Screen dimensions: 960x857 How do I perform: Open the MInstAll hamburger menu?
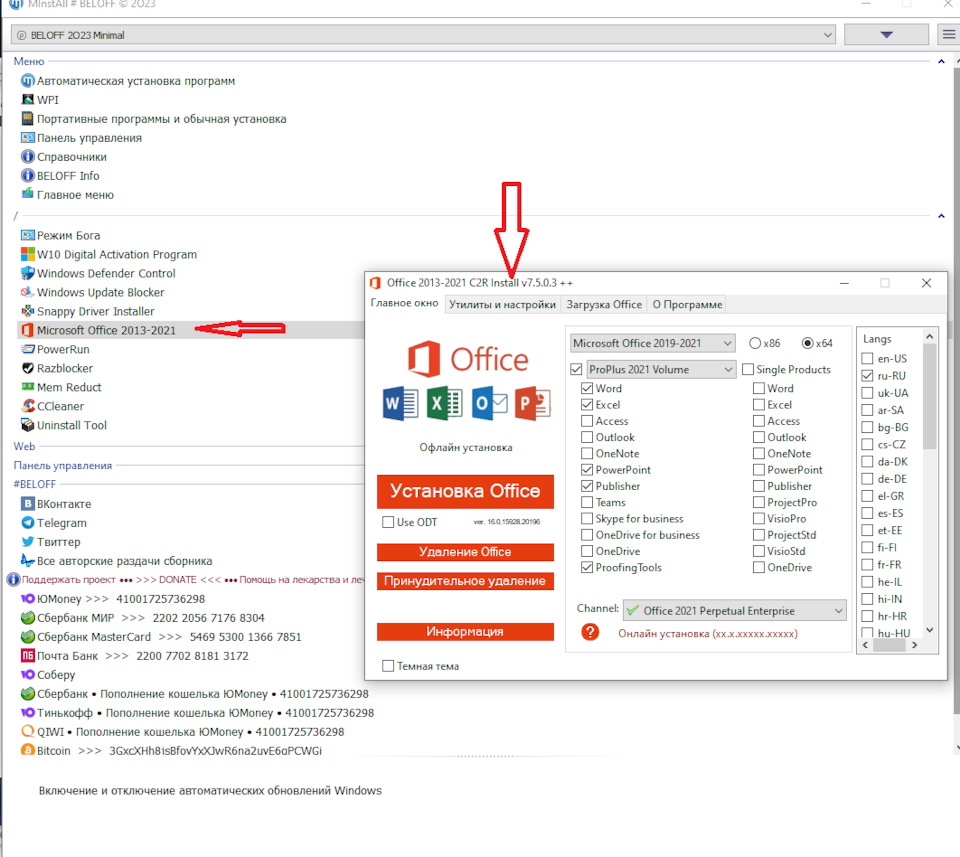tap(949, 35)
